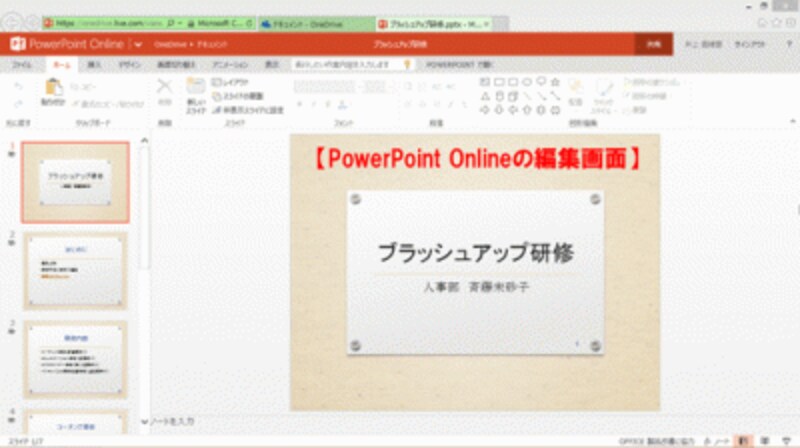Open the PowerPoint Online app dropdown chevron
Image resolution: width=800 pixels, height=448 pixels.
138,45
